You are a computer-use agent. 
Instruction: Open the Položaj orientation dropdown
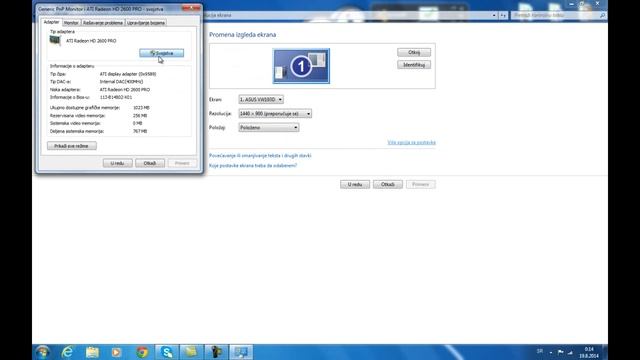269,128
